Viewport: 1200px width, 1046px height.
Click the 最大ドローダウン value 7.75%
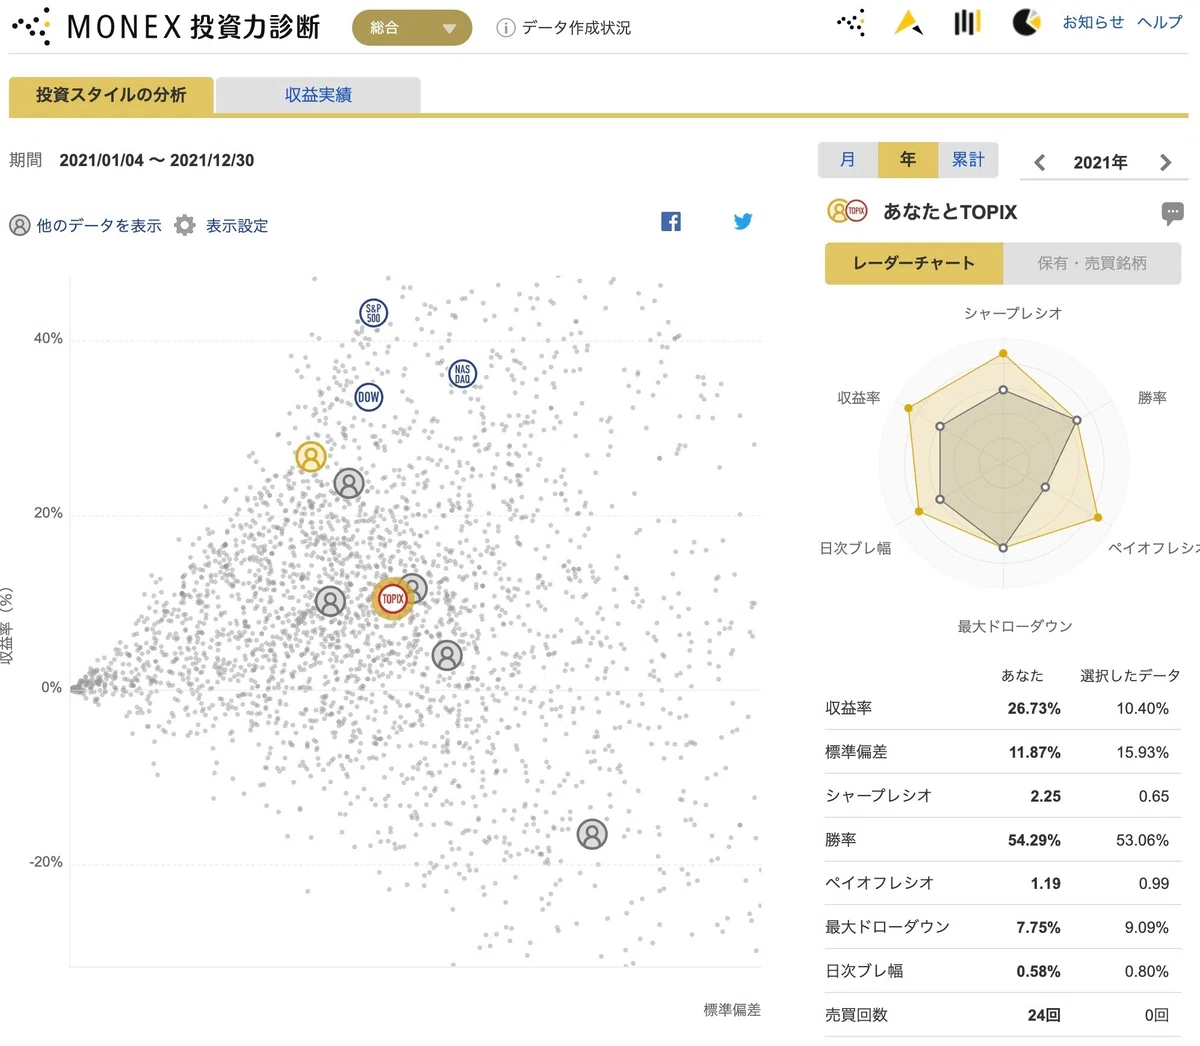1038,927
